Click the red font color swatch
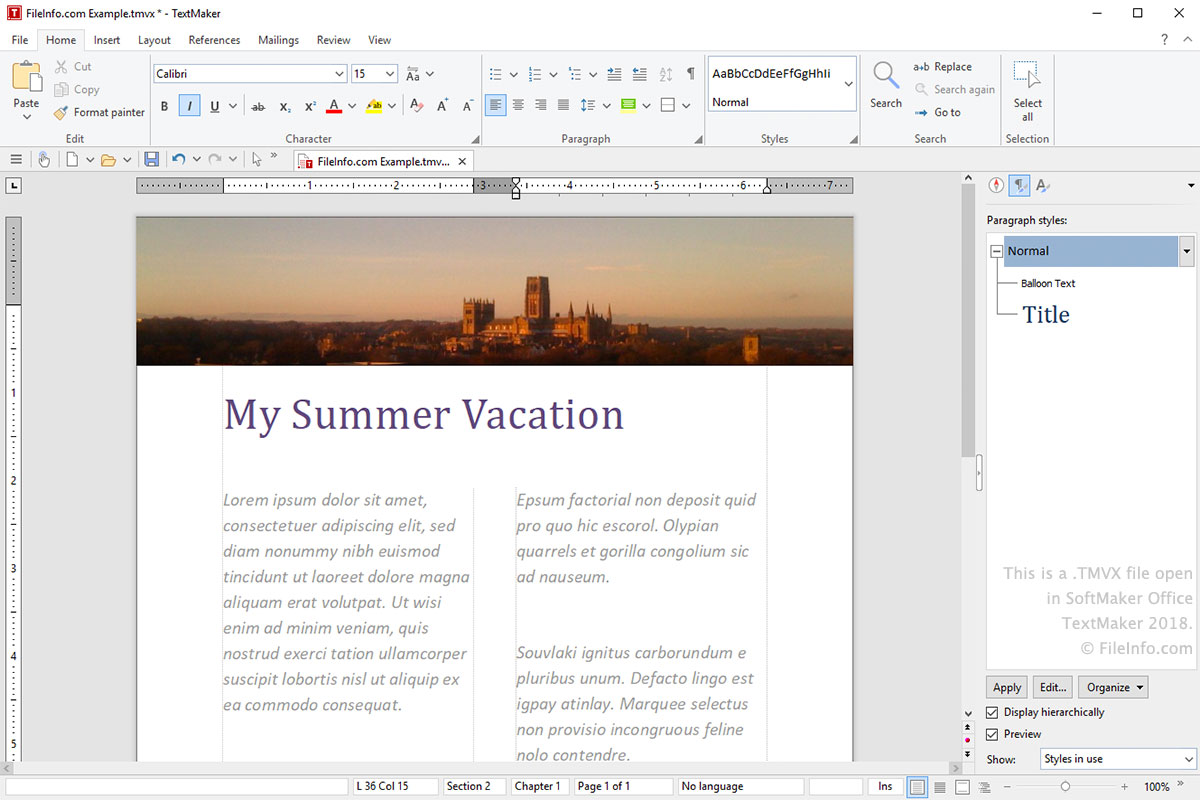Screen dimensions: 1200x800 (x=334, y=106)
